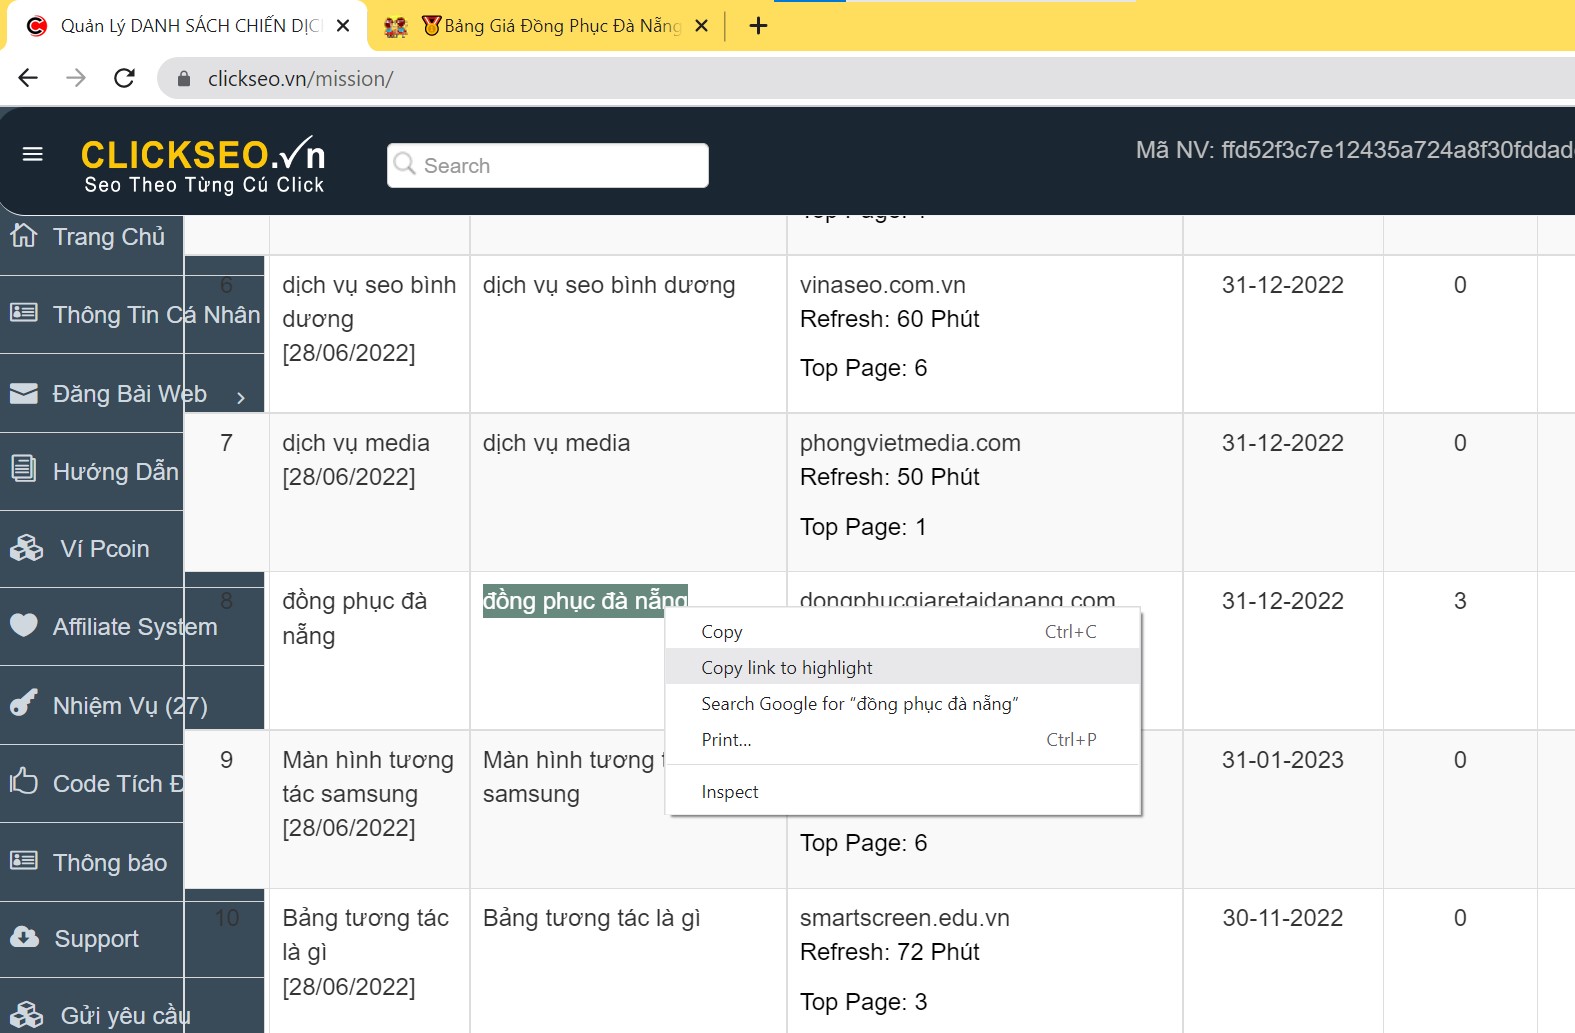Switch to Bảng Giá Đồng Phục tab
The image size is (1575, 1033).
[548, 26]
